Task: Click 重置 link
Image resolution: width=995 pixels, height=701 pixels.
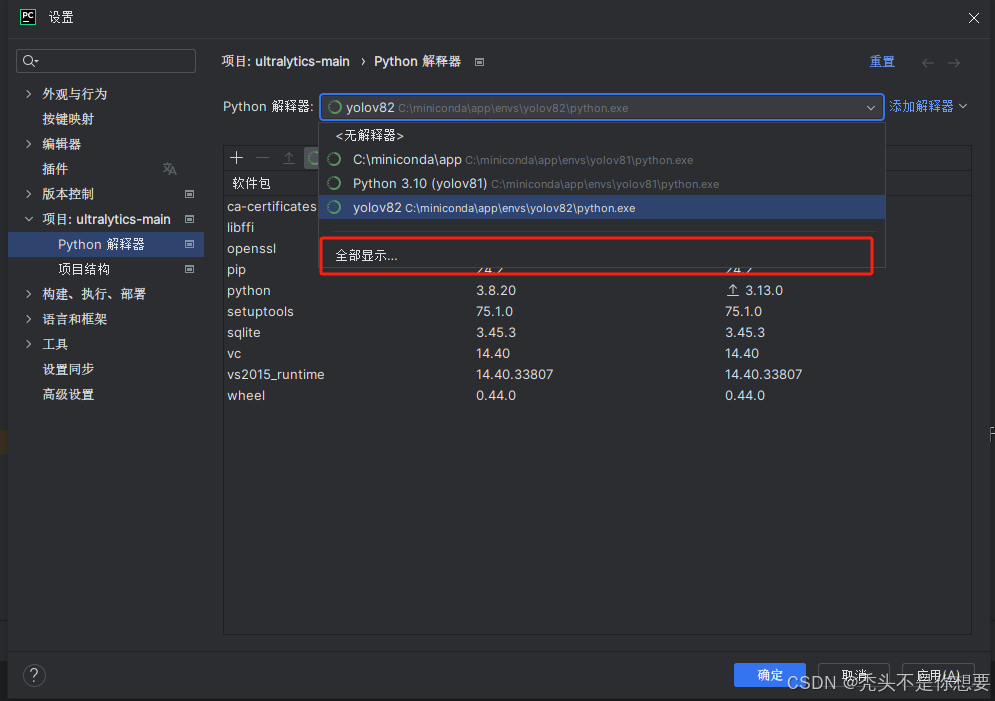Action: coord(882,62)
